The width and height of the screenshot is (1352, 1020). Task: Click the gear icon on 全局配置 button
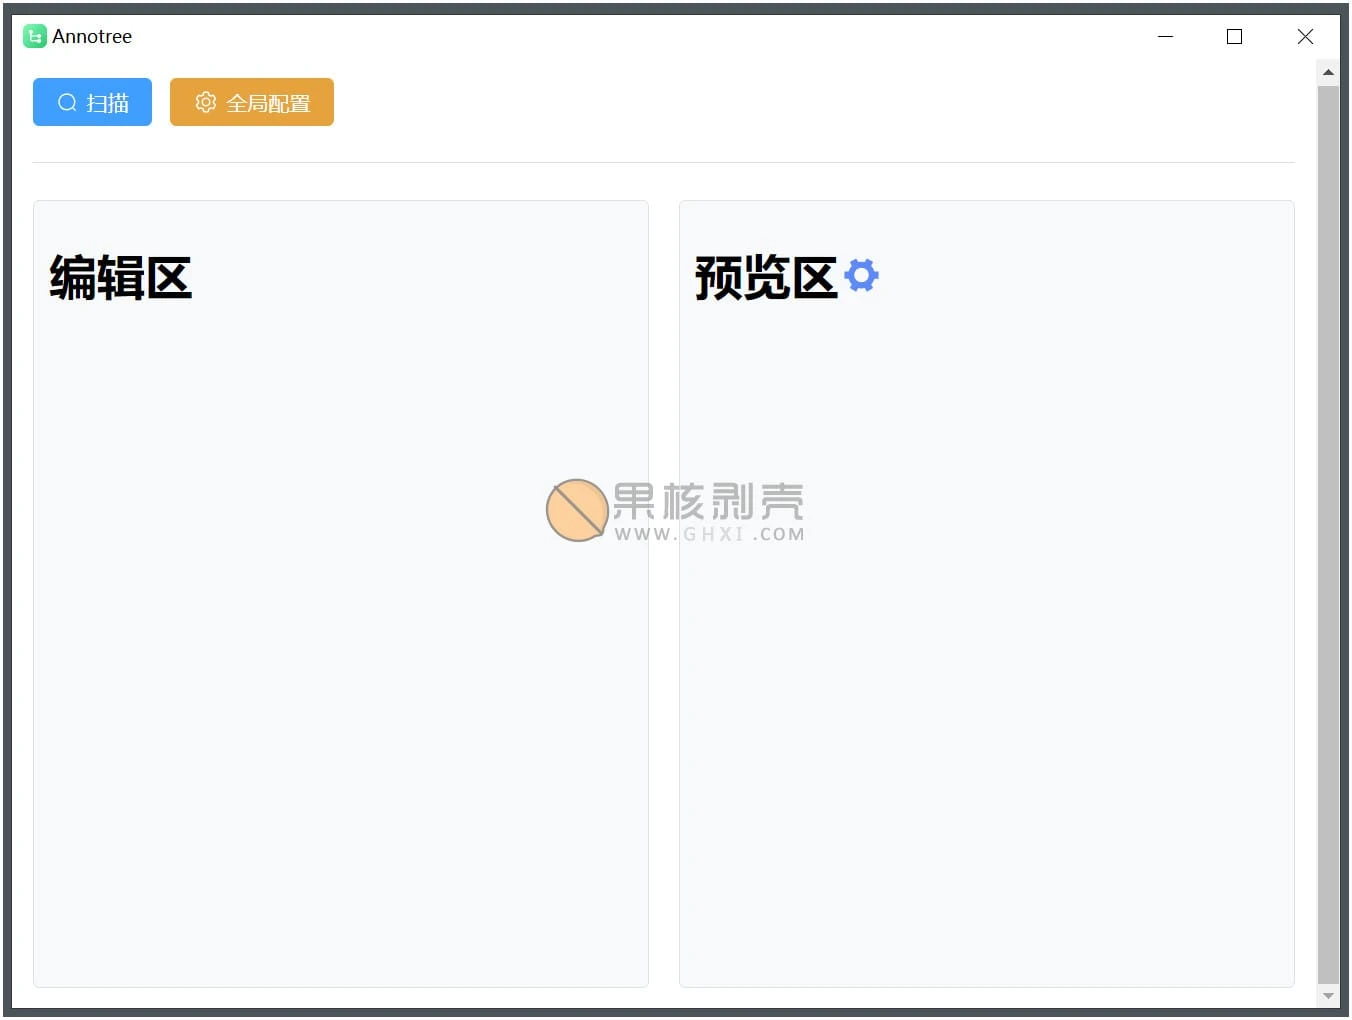206,102
